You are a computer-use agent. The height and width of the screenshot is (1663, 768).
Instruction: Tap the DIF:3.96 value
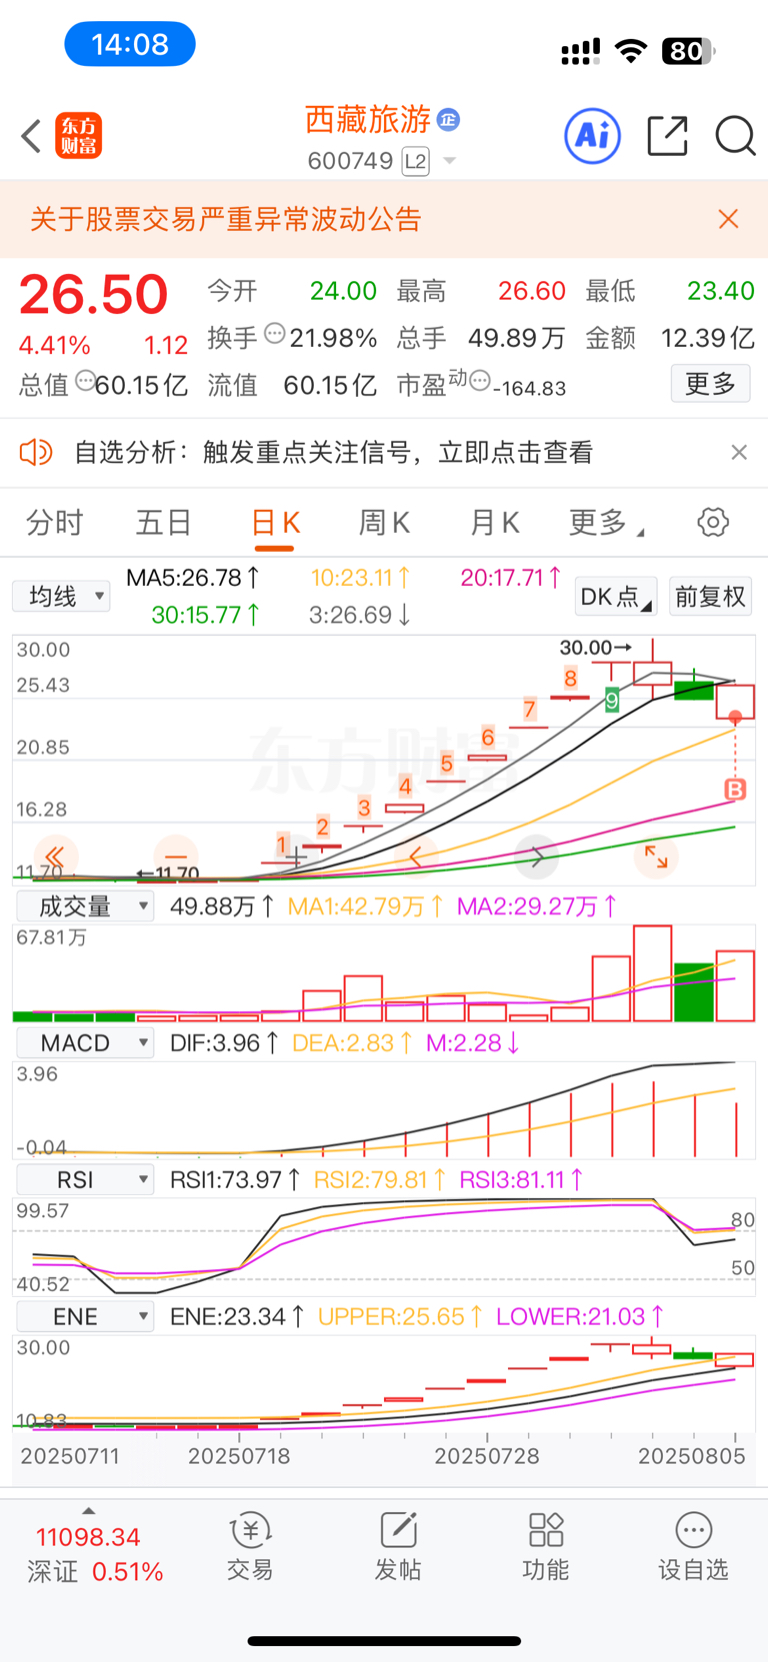coord(223,1043)
